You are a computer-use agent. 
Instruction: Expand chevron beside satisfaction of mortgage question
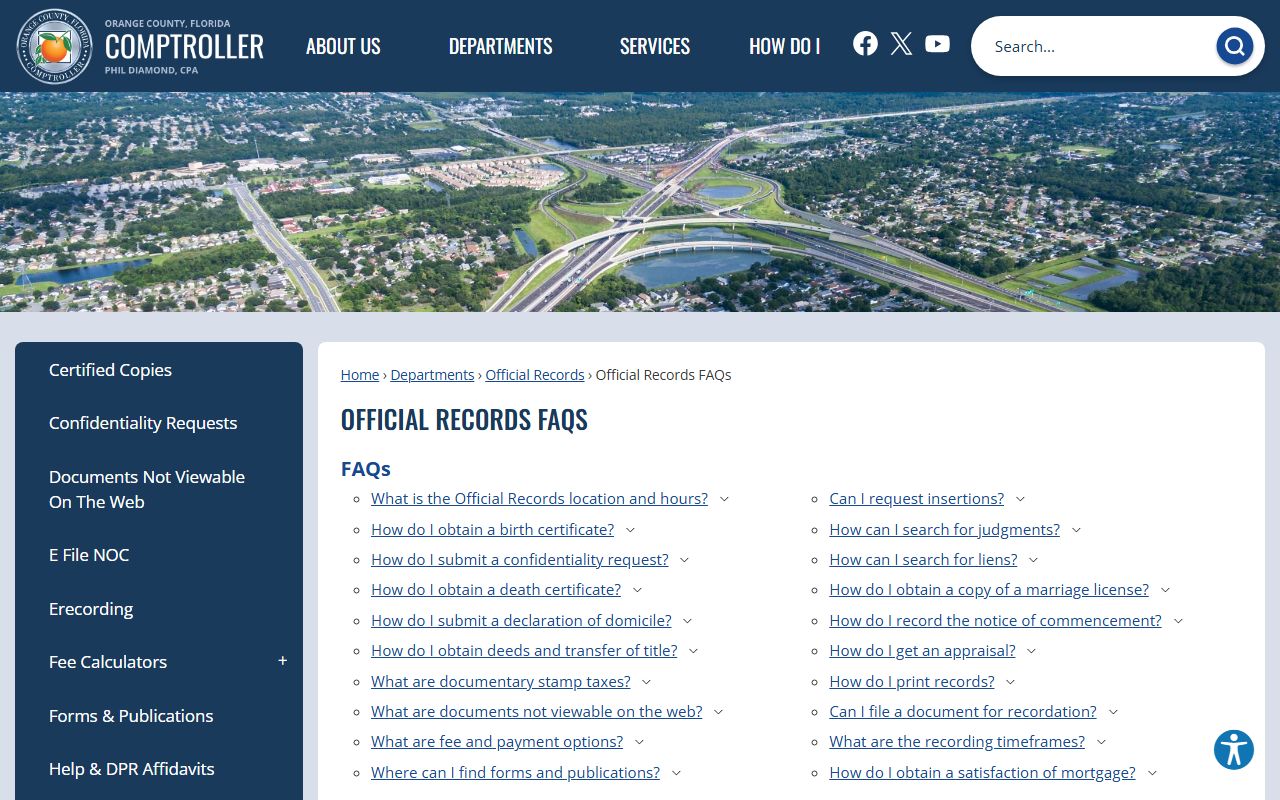point(1152,773)
